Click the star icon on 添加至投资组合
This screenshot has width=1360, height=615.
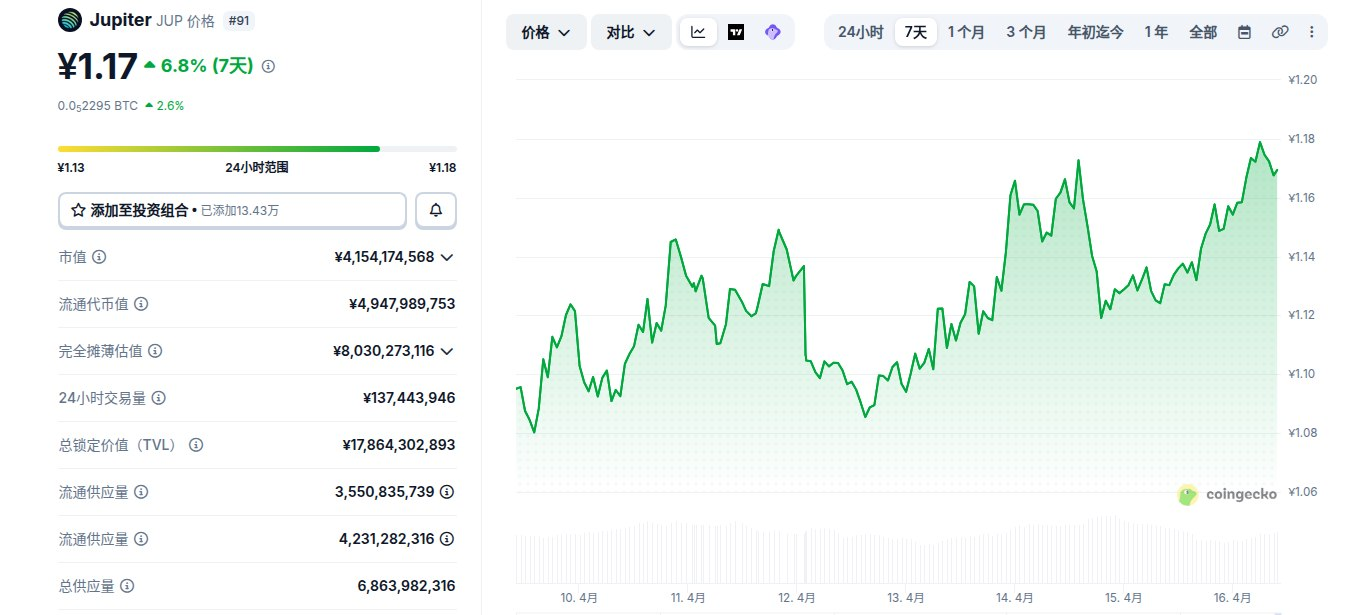click(x=78, y=210)
